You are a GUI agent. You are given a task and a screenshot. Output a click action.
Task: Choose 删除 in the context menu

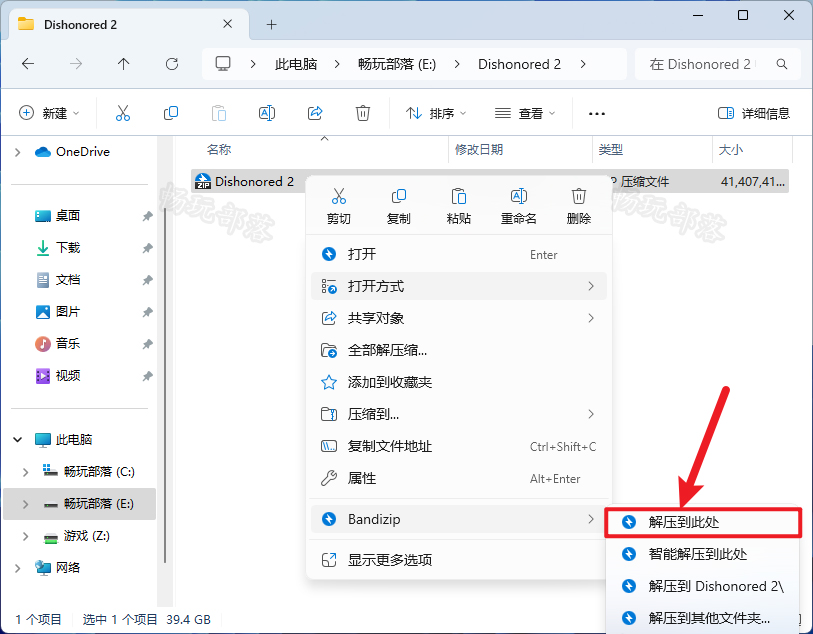[579, 206]
